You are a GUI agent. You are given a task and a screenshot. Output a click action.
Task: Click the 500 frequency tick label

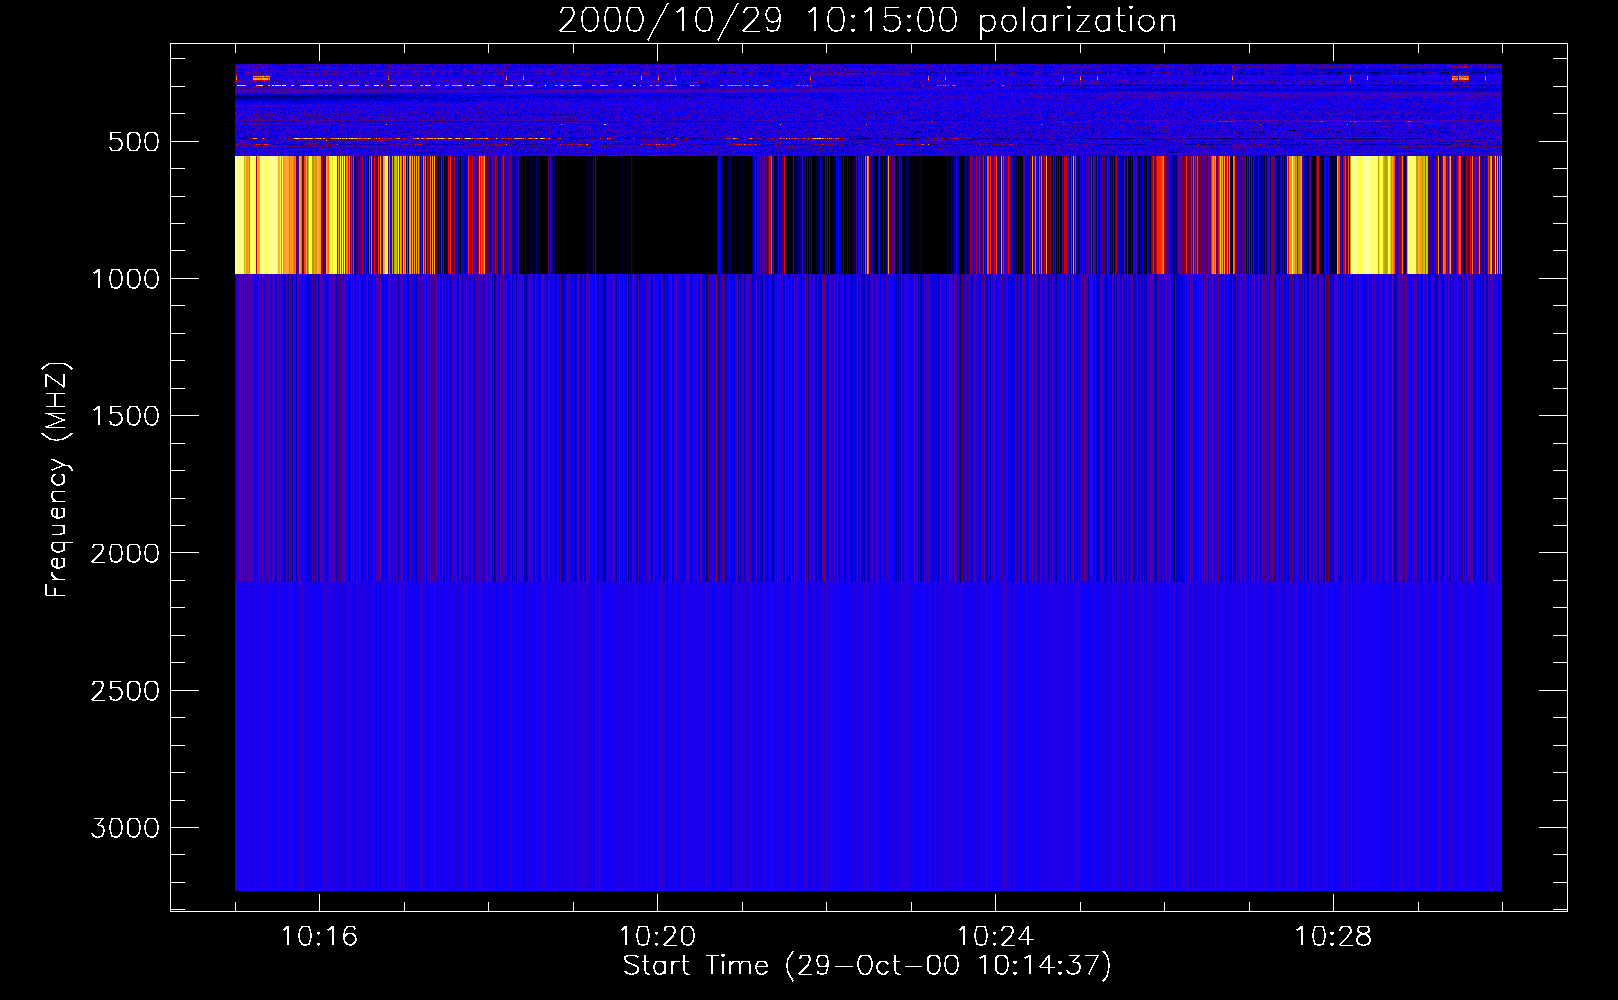(x=134, y=142)
